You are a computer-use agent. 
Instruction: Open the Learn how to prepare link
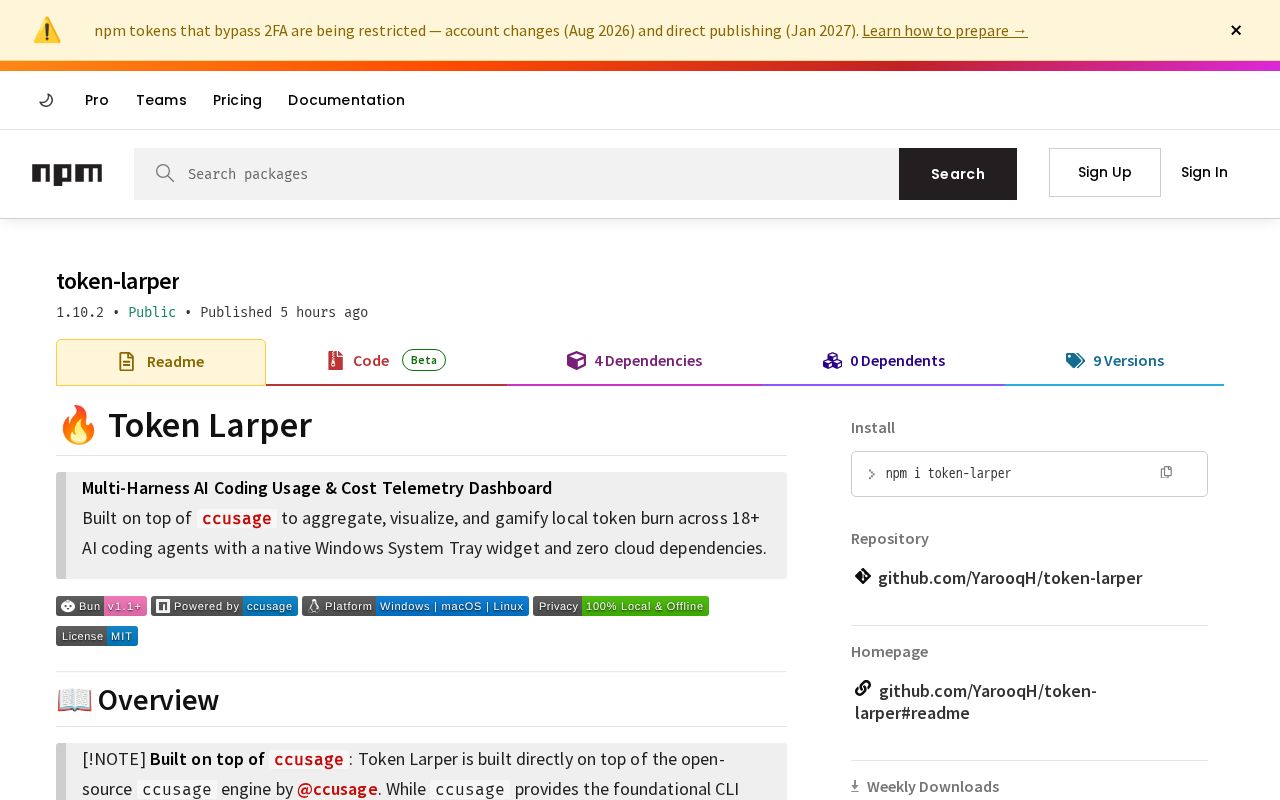click(x=944, y=30)
